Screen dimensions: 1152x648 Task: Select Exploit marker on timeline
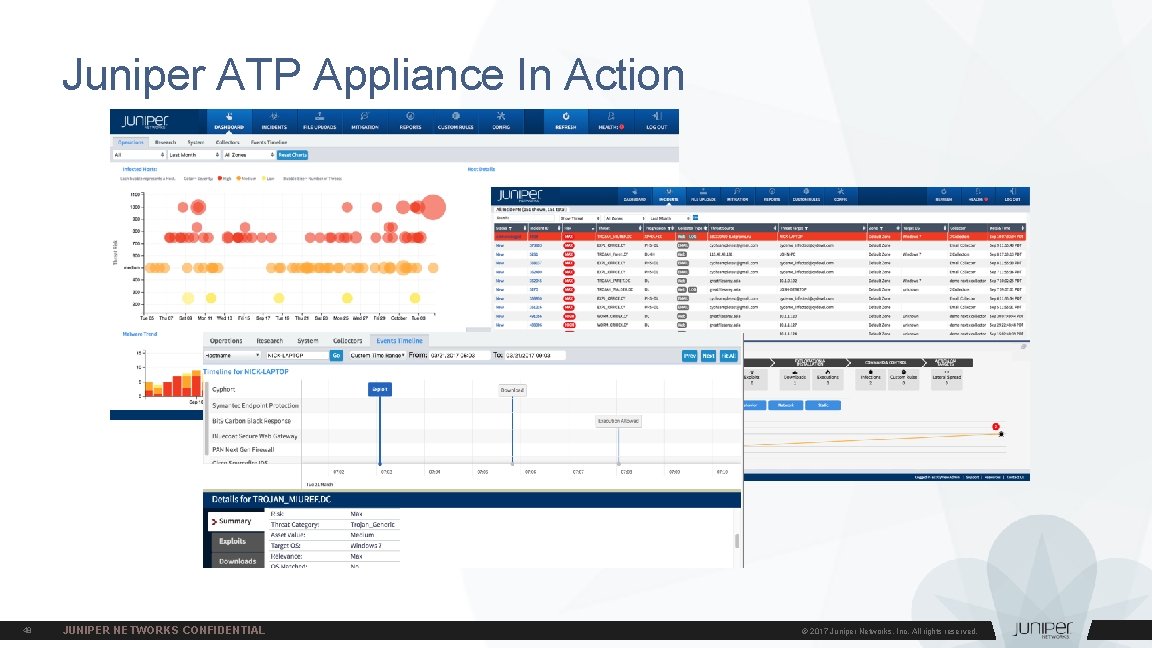click(380, 389)
